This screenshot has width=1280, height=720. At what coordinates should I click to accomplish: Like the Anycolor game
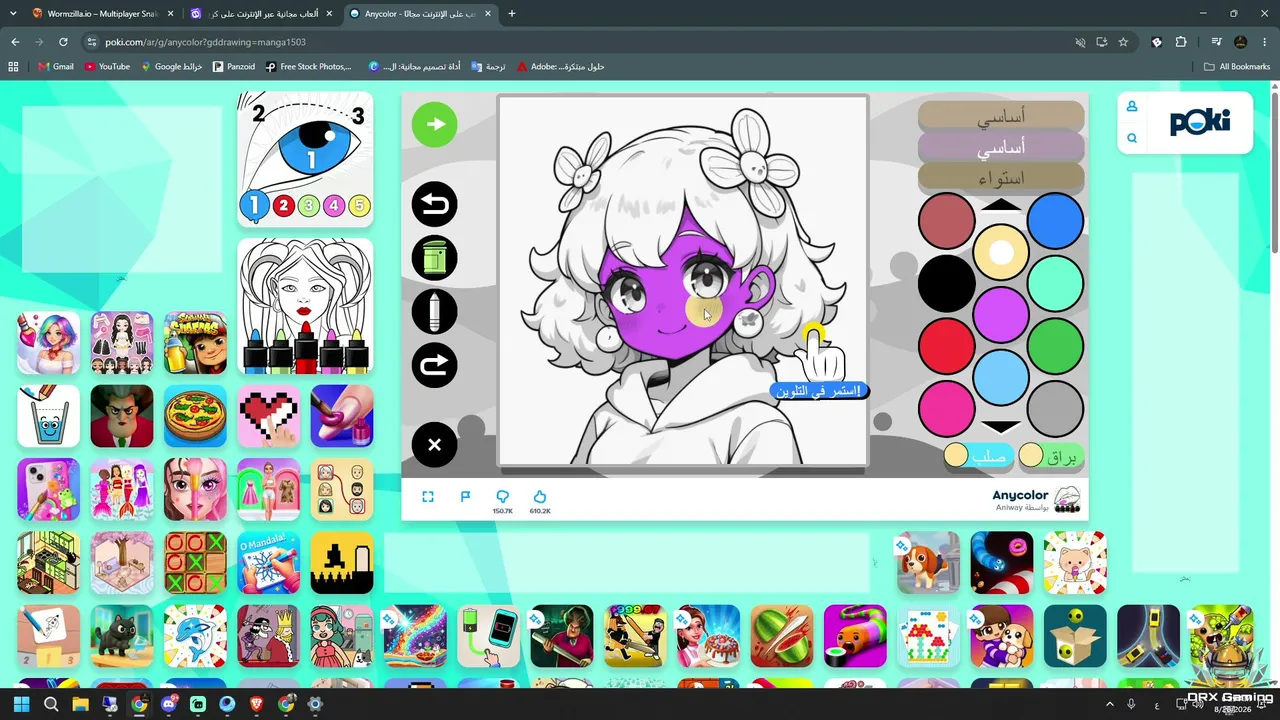pos(540,497)
